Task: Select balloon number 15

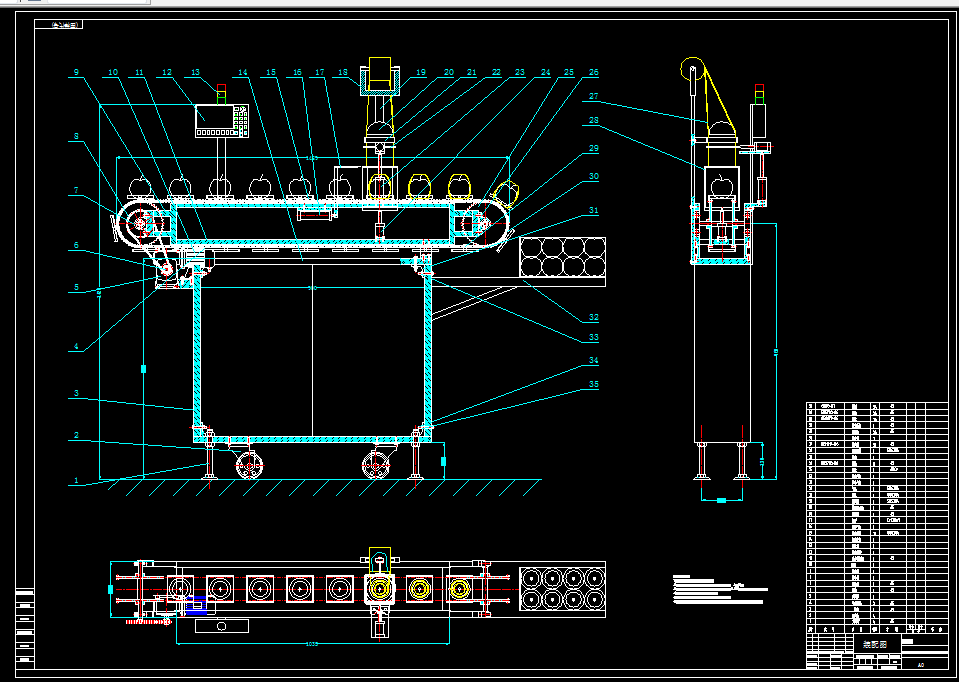Action: 271,72
